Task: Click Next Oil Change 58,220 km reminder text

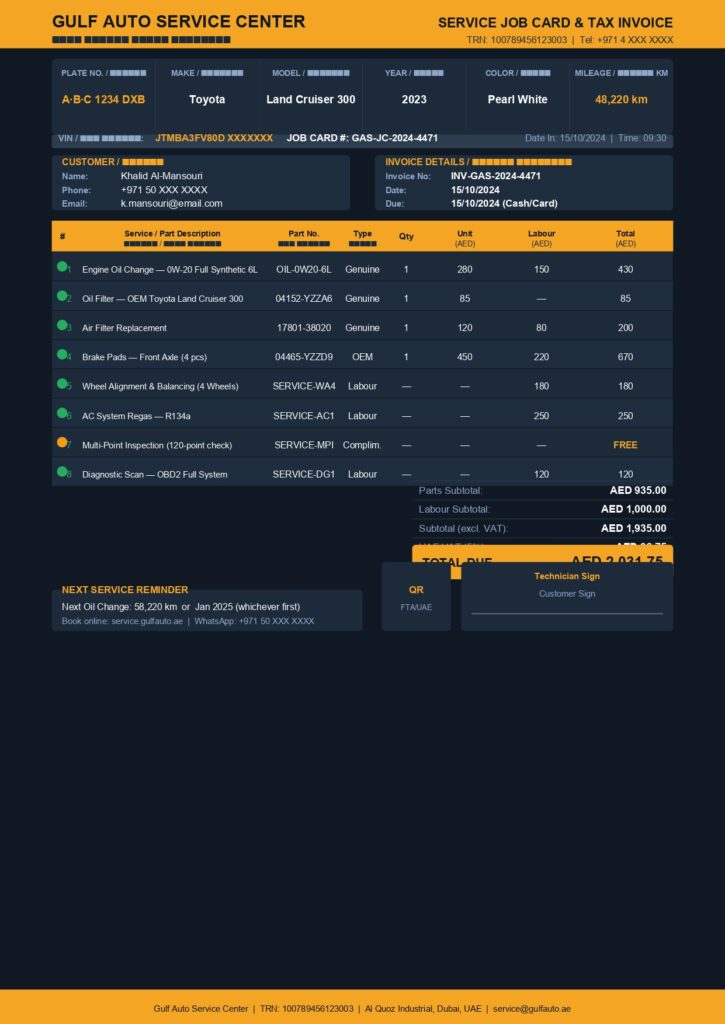Action: pyautogui.click(x=181, y=607)
